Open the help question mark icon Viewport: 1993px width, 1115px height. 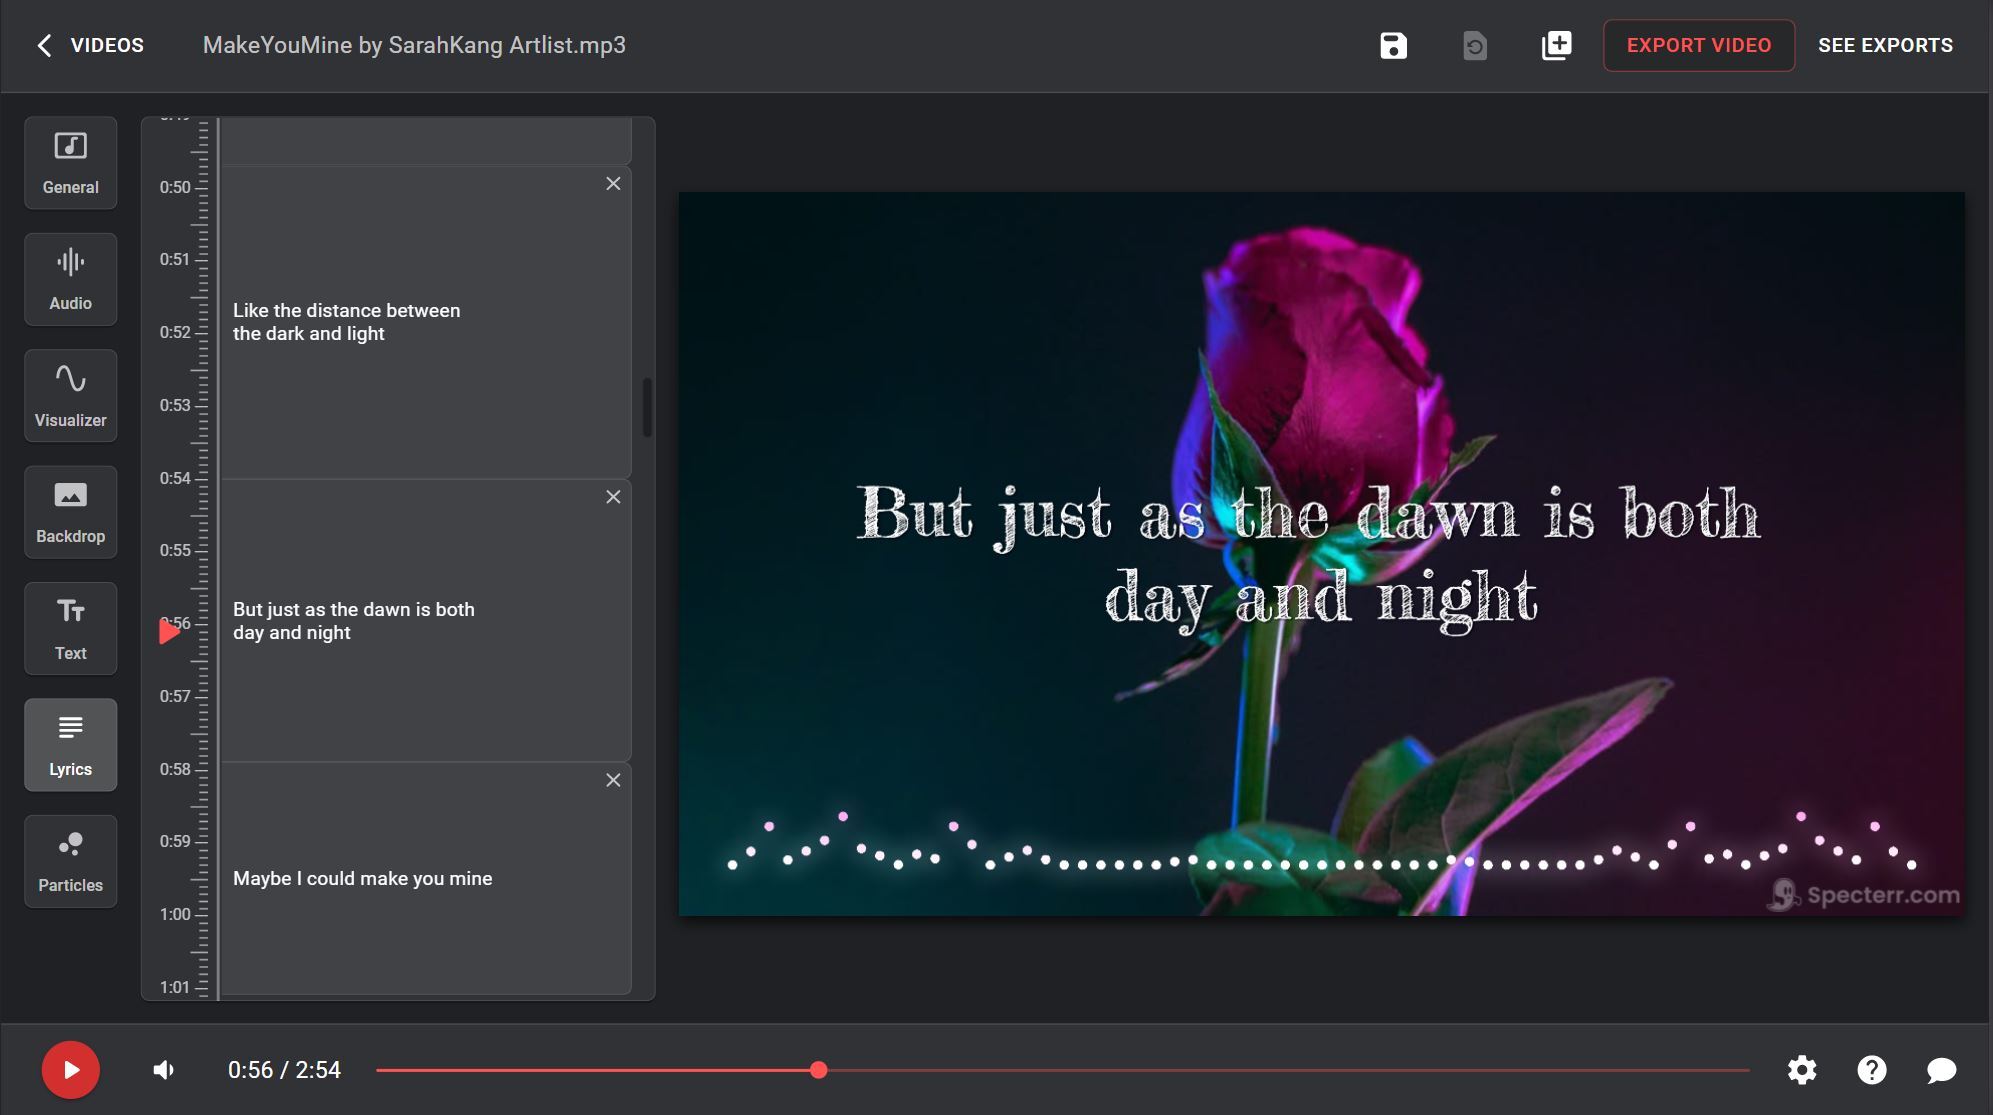[x=1872, y=1069]
